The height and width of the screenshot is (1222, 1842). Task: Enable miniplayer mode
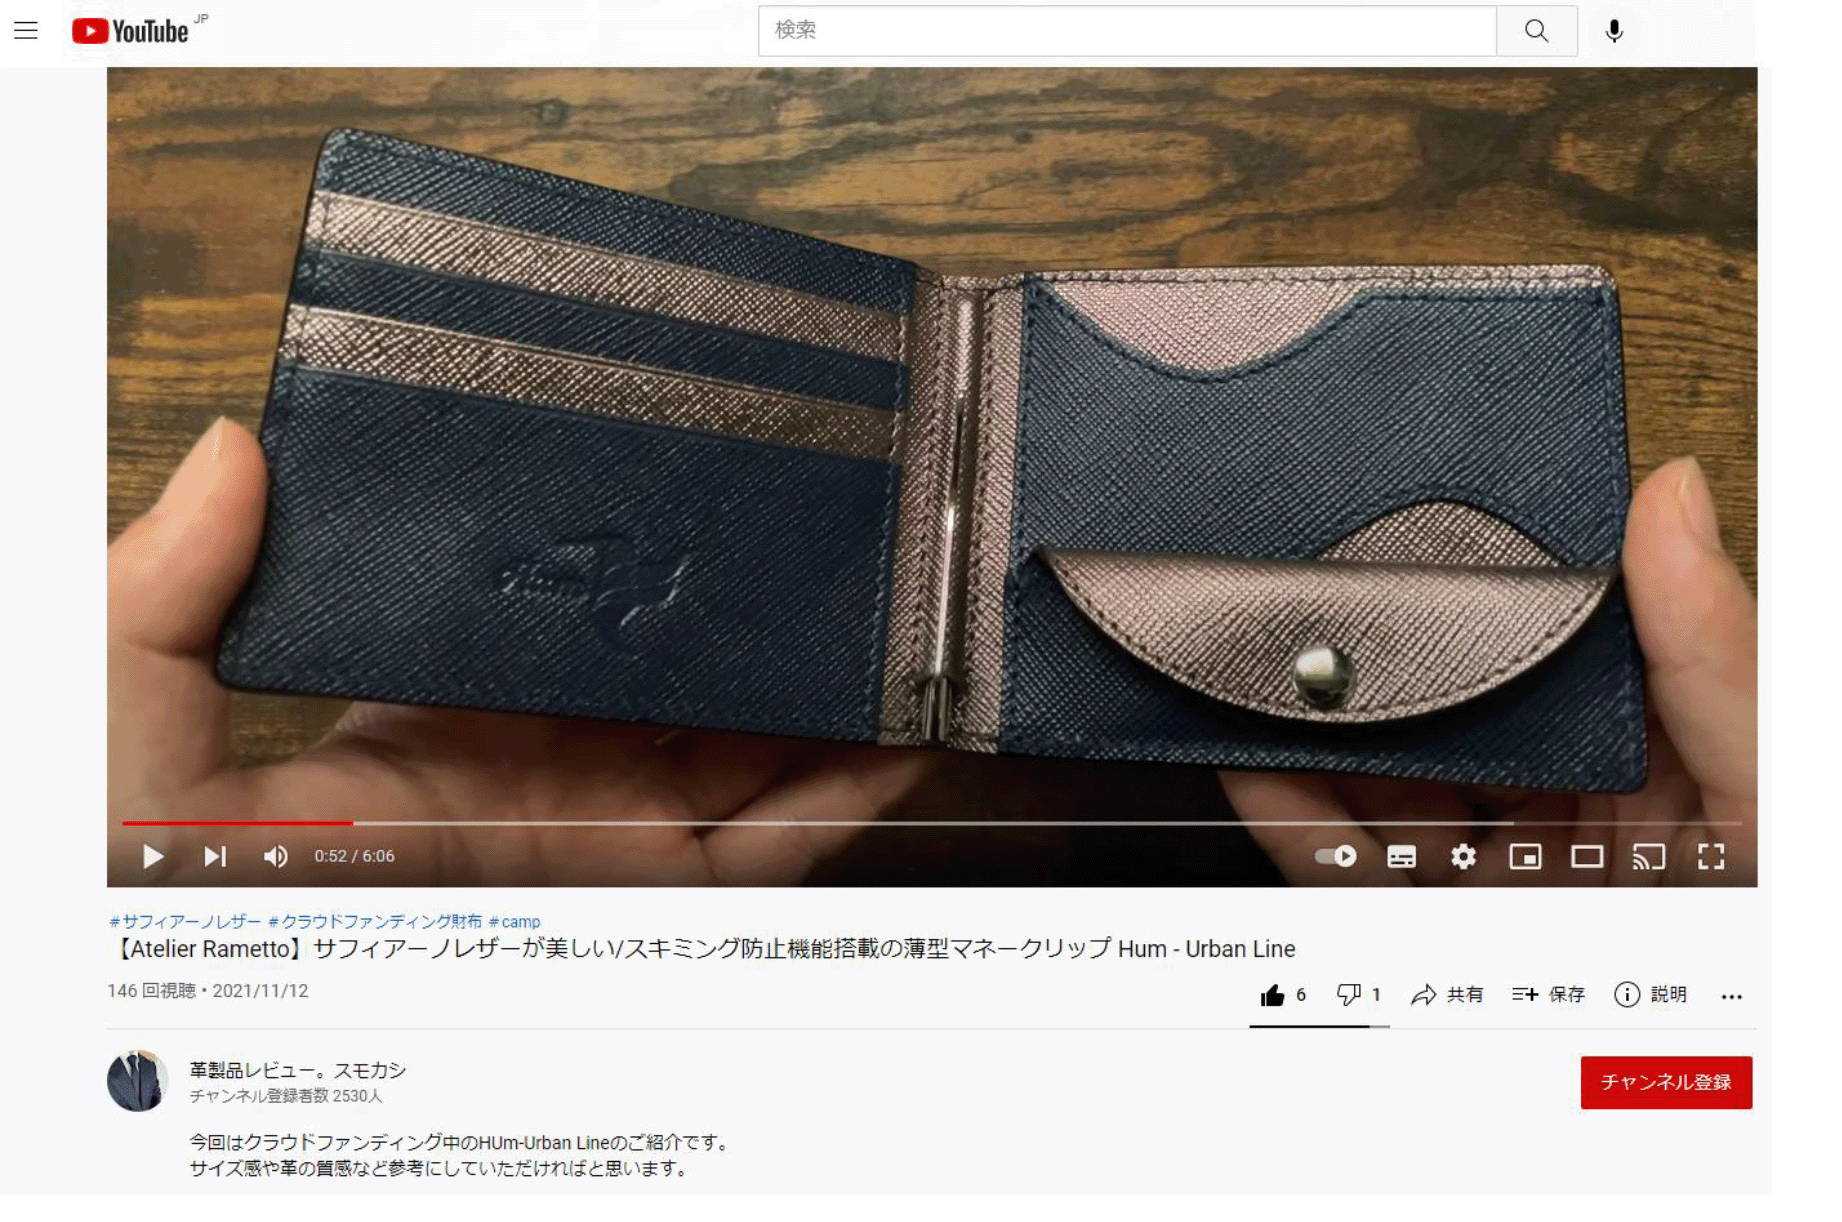tap(1525, 856)
